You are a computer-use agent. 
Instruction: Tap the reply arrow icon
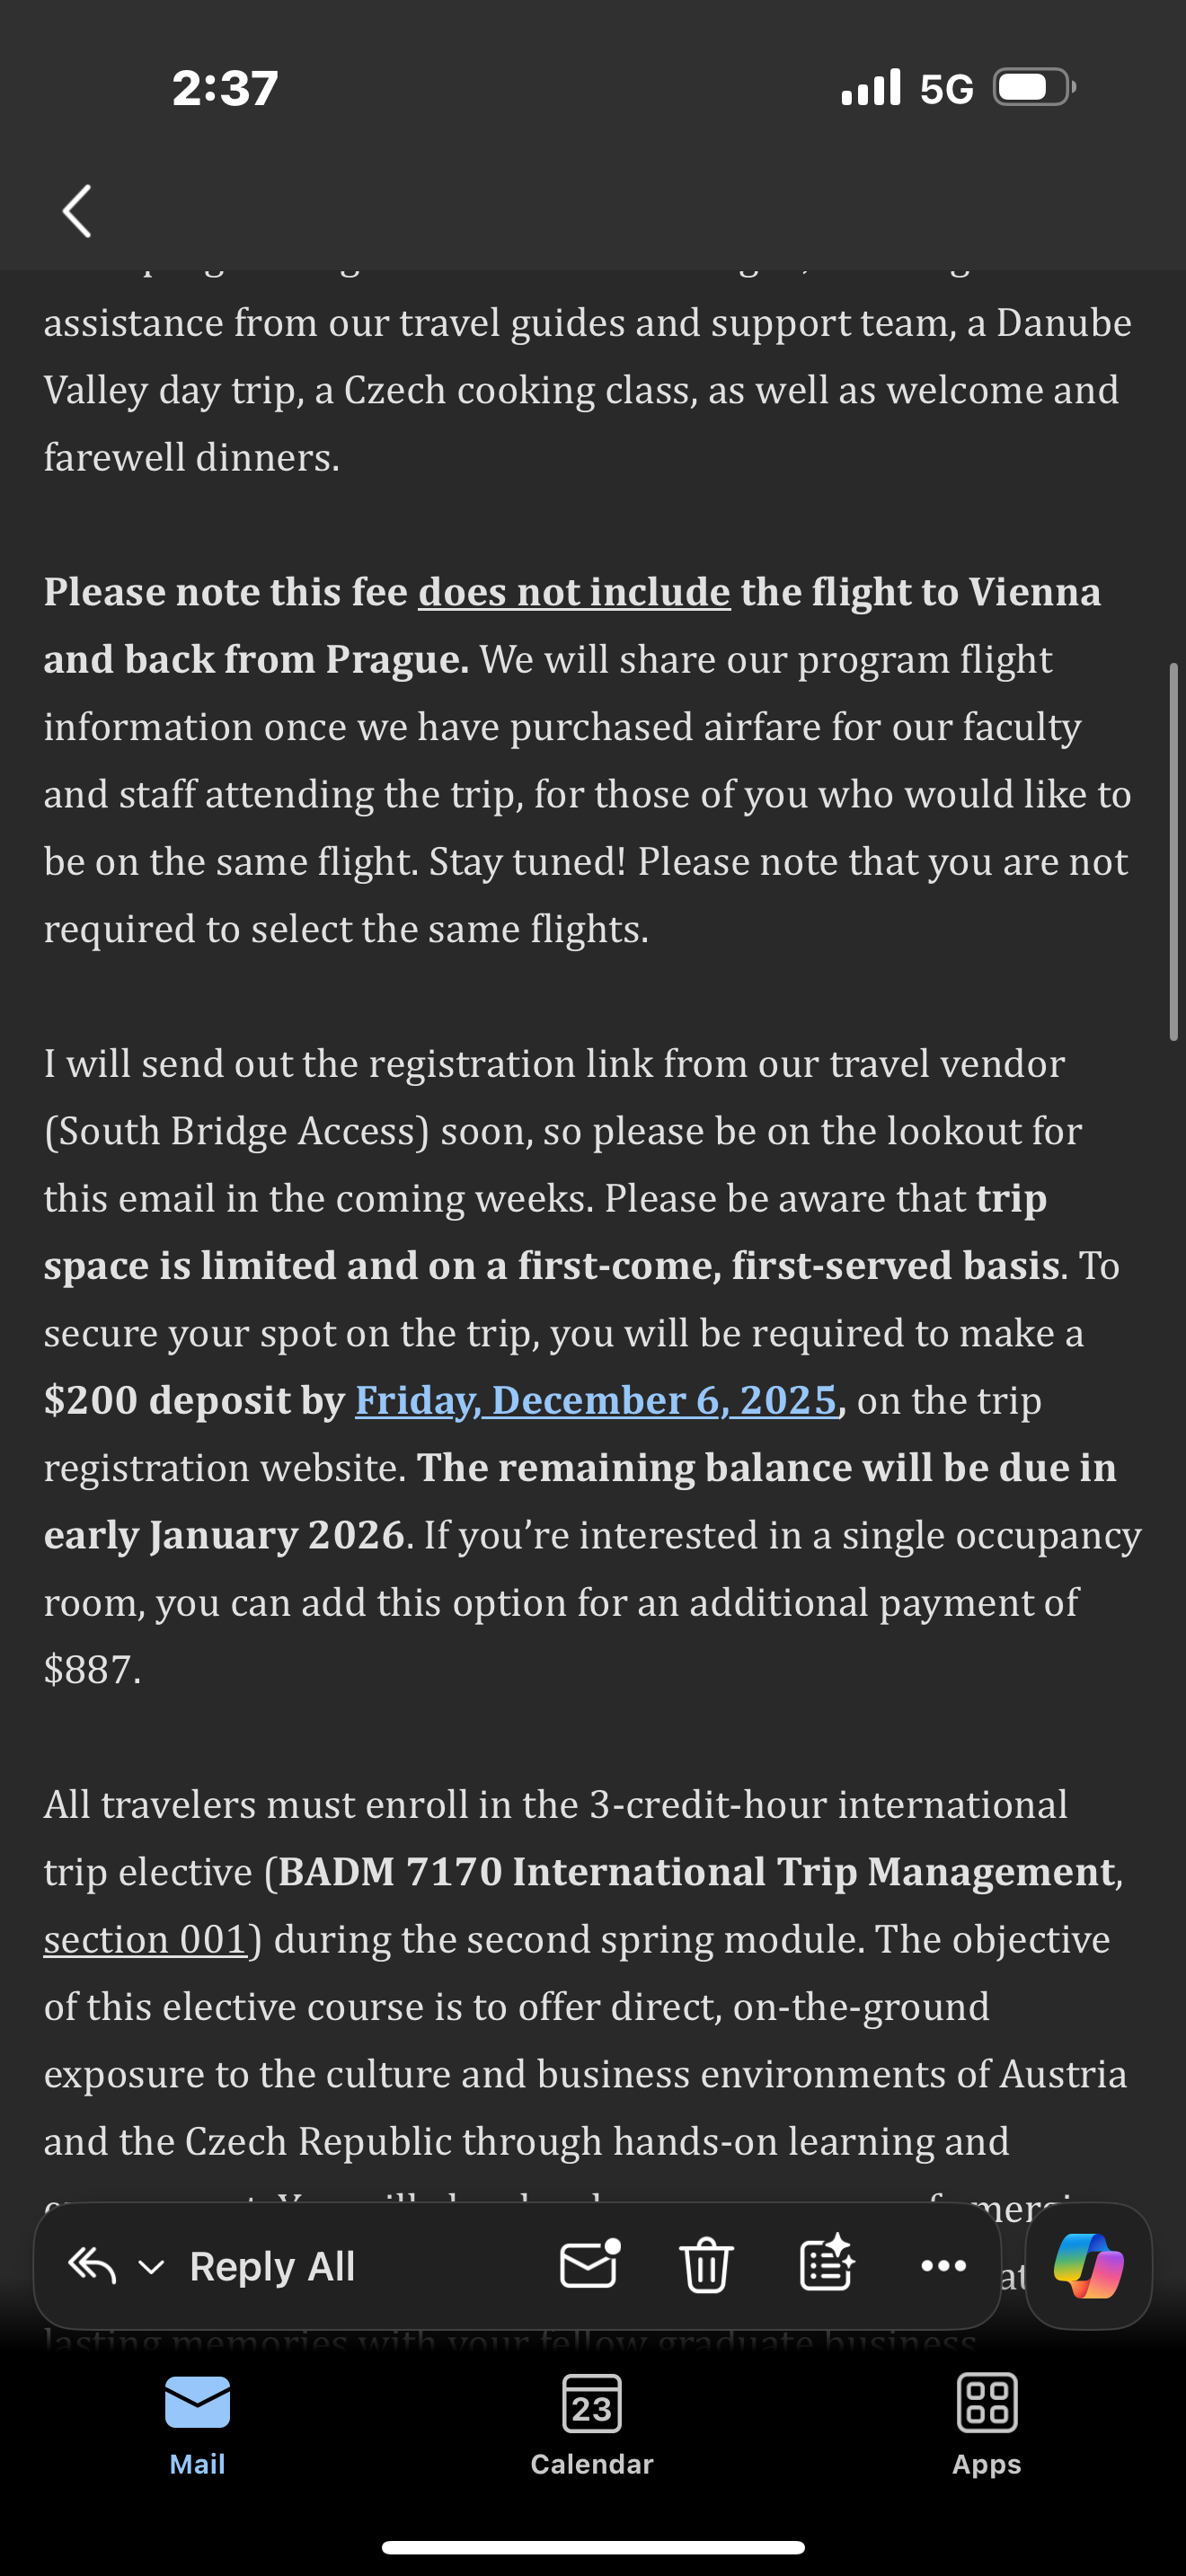92,2266
